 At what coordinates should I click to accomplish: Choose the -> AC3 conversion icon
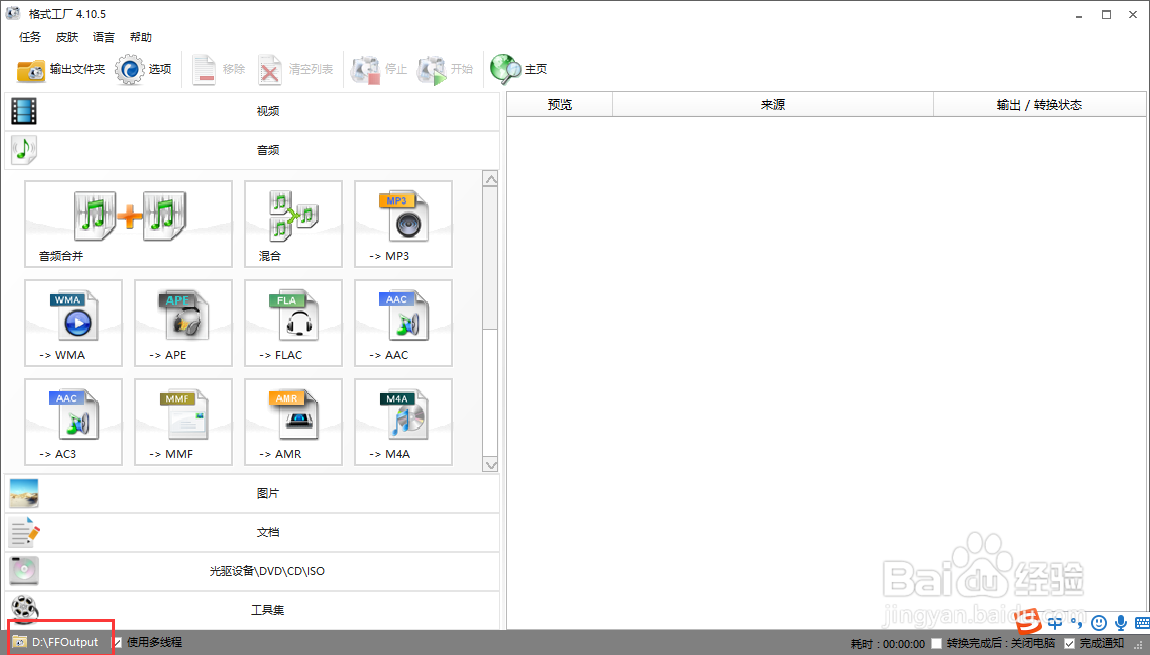point(73,422)
